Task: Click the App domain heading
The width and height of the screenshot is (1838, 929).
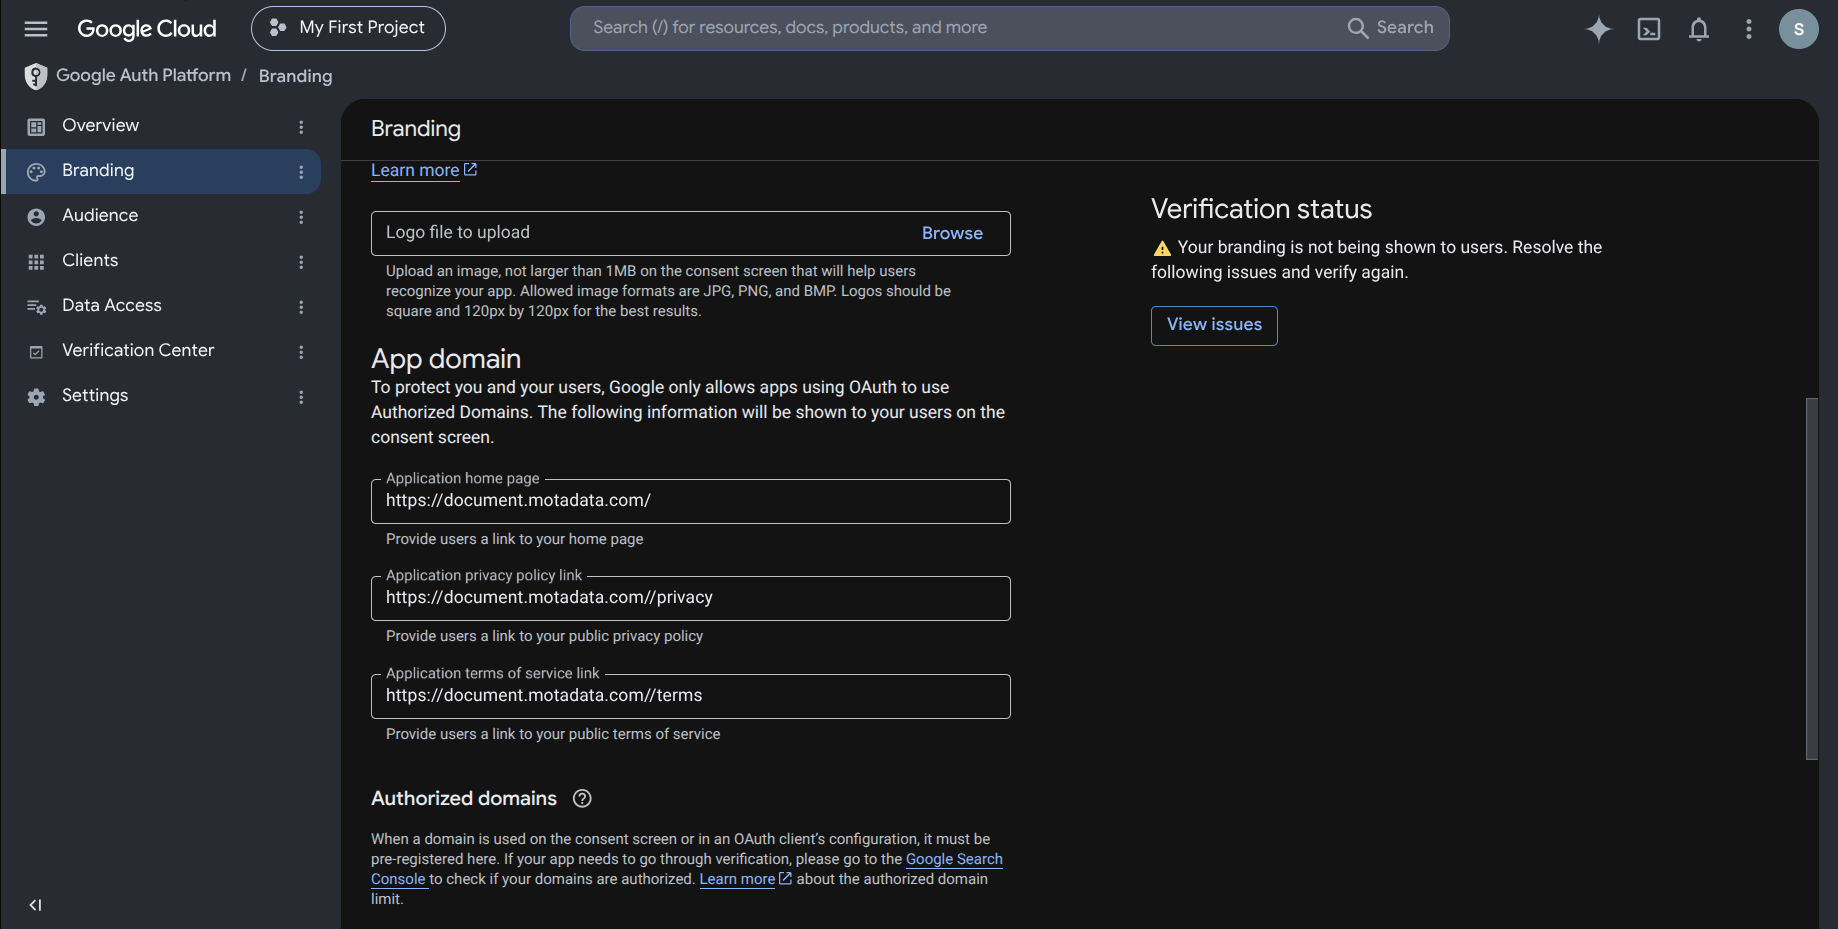Action: click(446, 359)
